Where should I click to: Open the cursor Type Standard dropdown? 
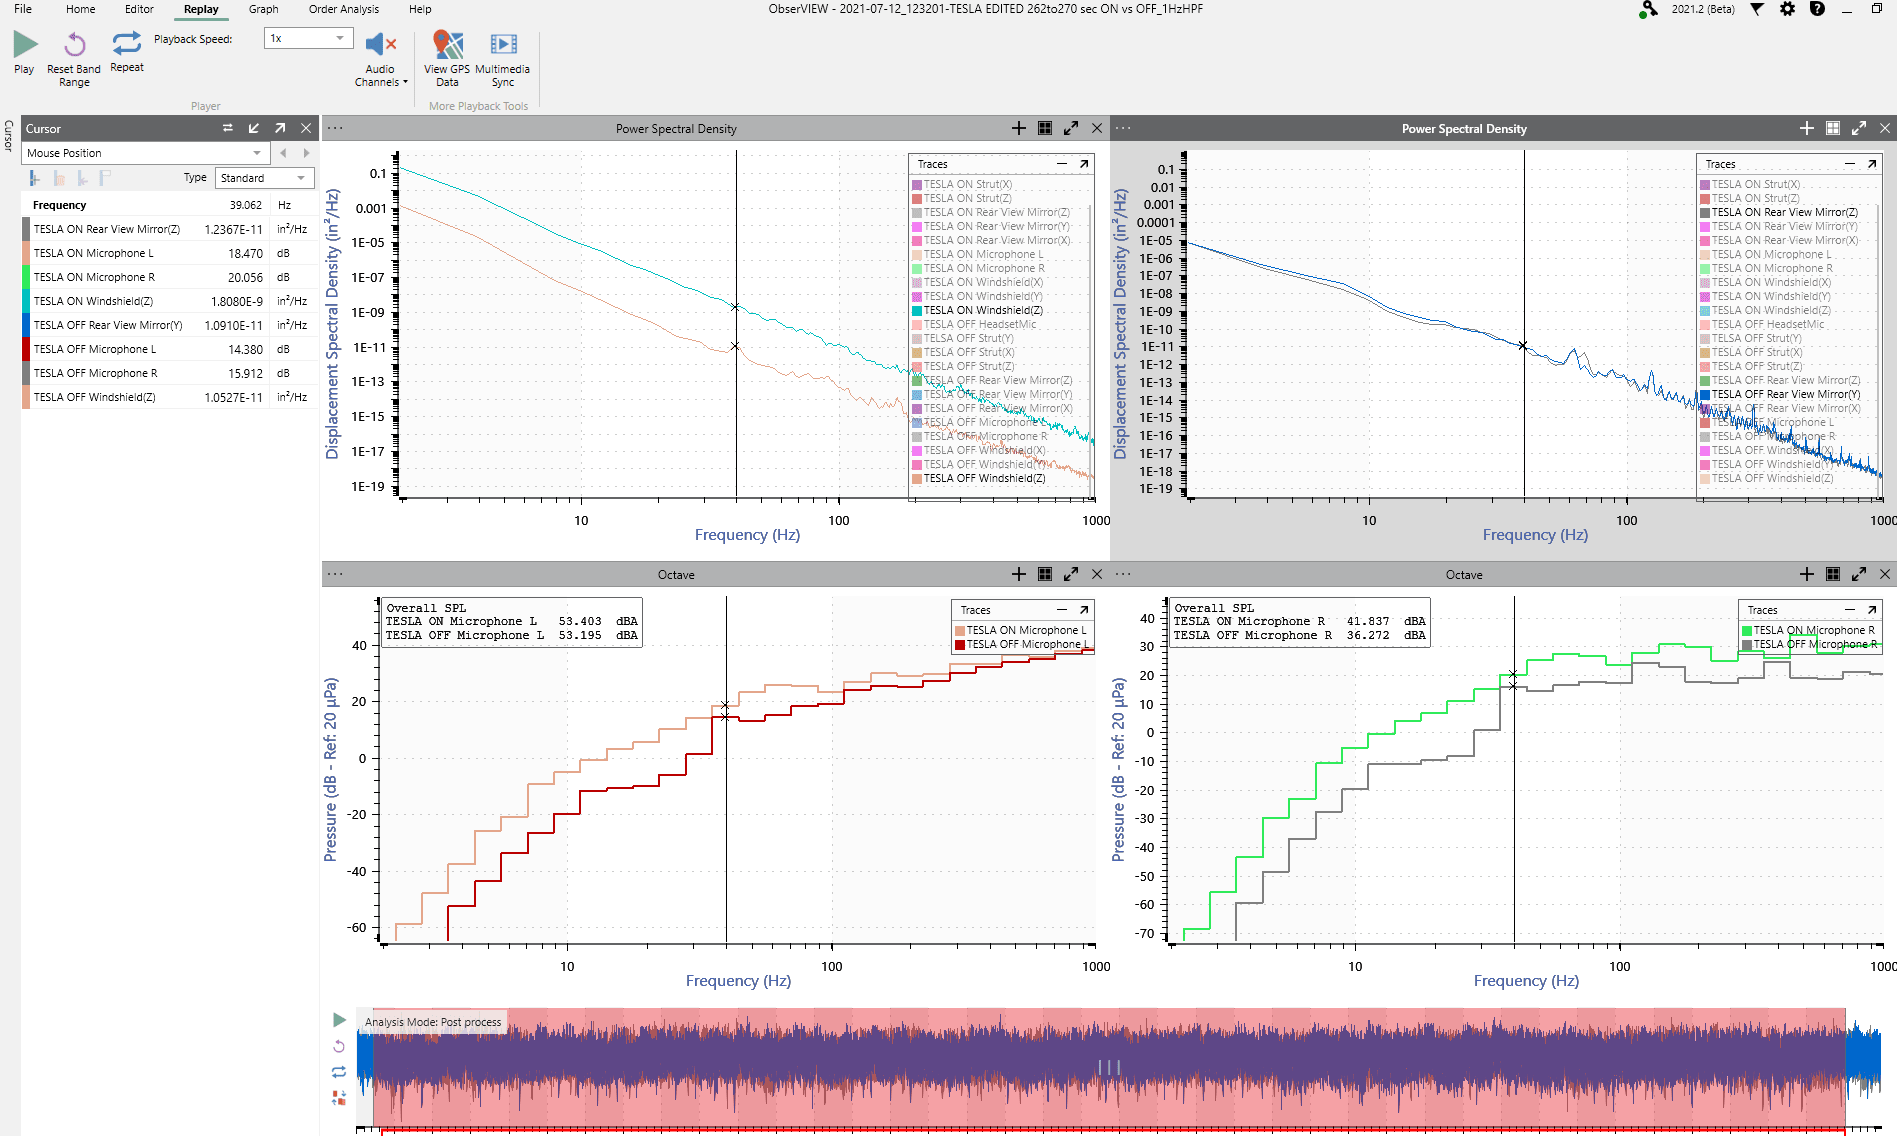[x=265, y=178]
